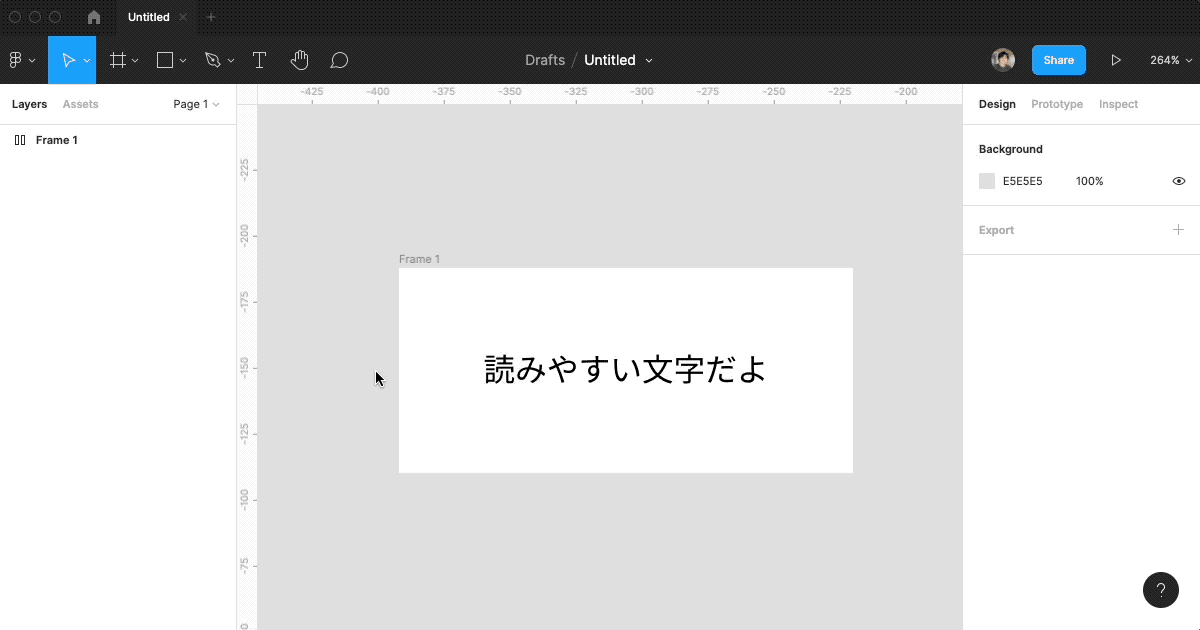This screenshot has width=1200, height=630.
Task: Expand the Page 1 pages list
Action: click(x=196, y=104)
